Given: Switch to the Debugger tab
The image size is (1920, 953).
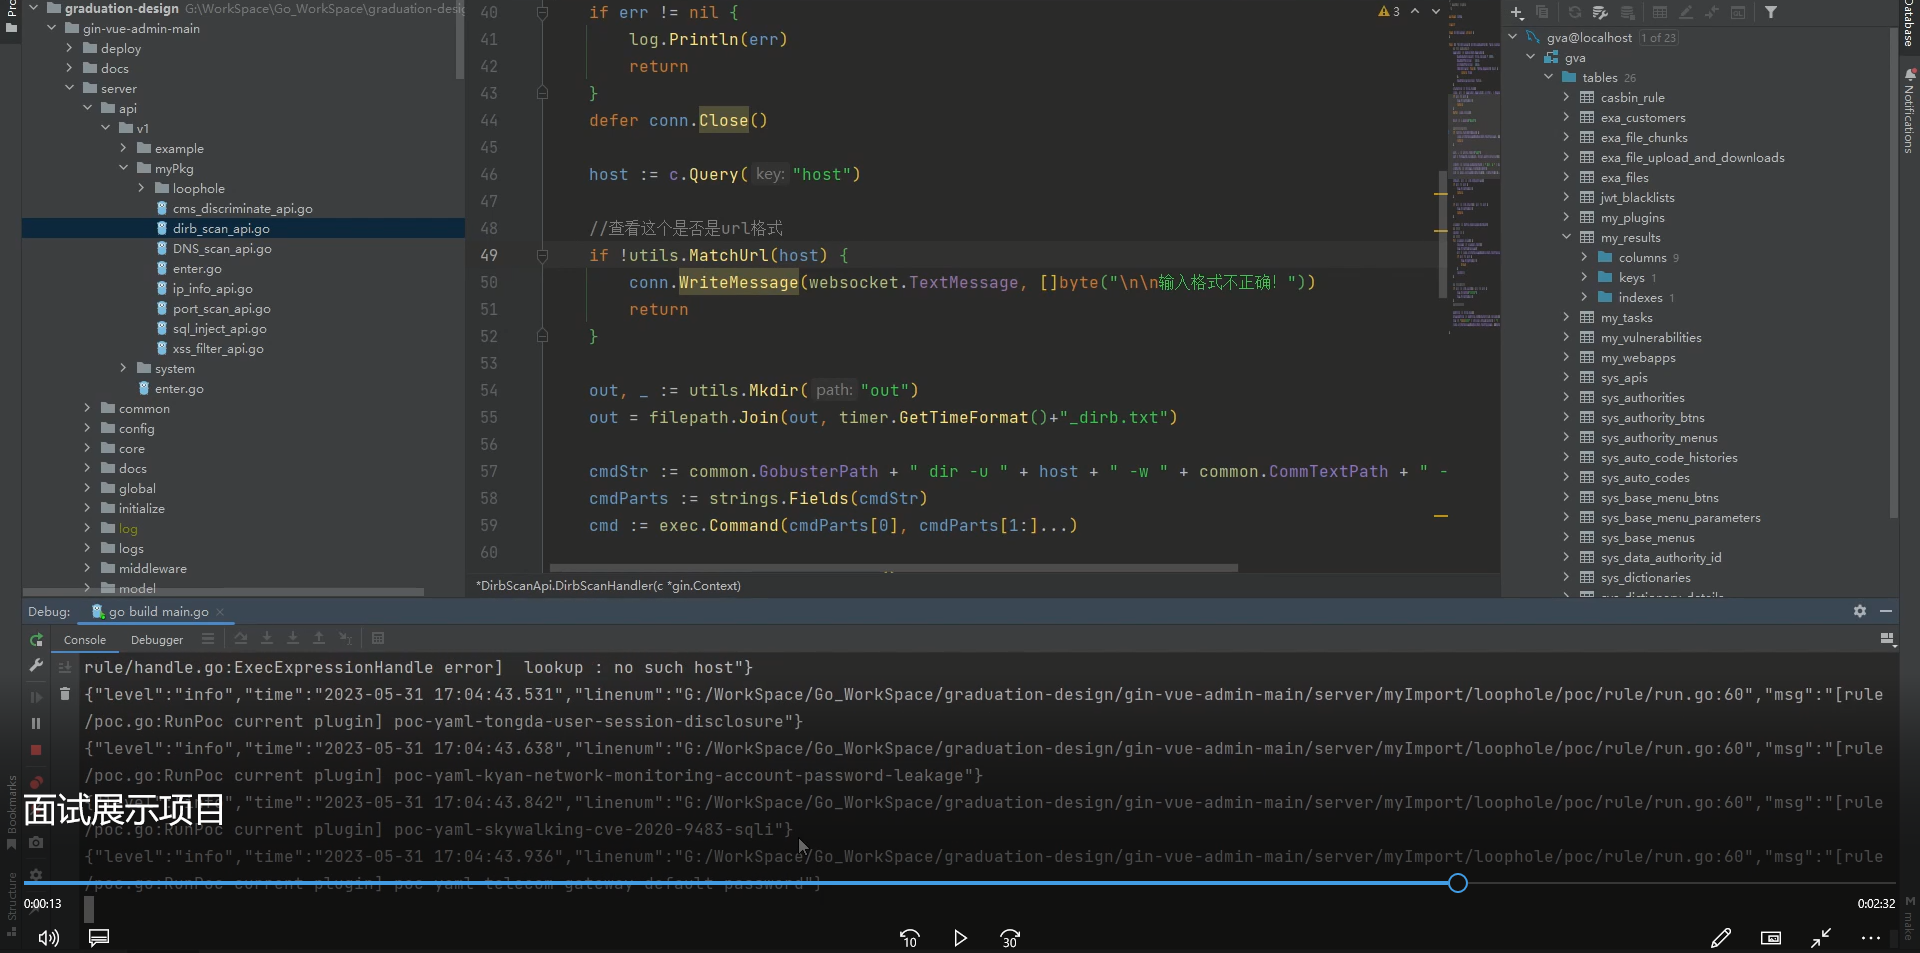Looking at the screenshot, I should 157,640.
